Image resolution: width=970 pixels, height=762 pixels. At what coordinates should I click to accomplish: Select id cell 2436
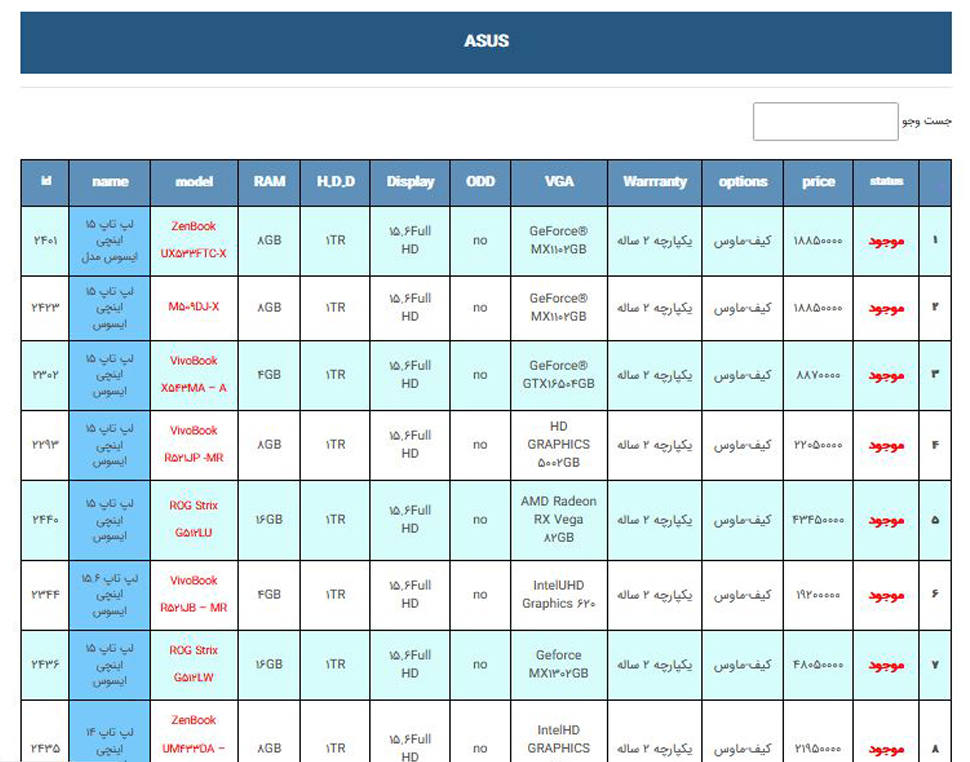click(x=45, y=665)
